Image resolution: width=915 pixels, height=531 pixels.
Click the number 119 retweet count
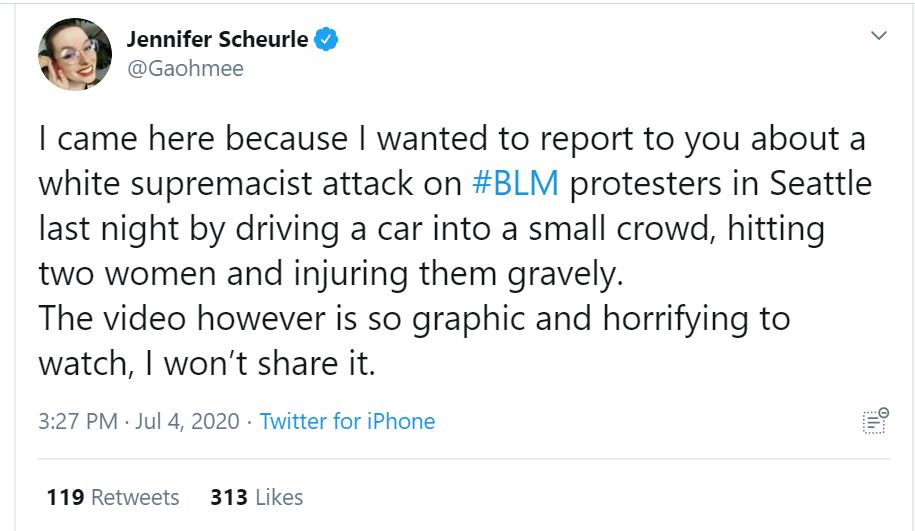click(x=66, y=497)
